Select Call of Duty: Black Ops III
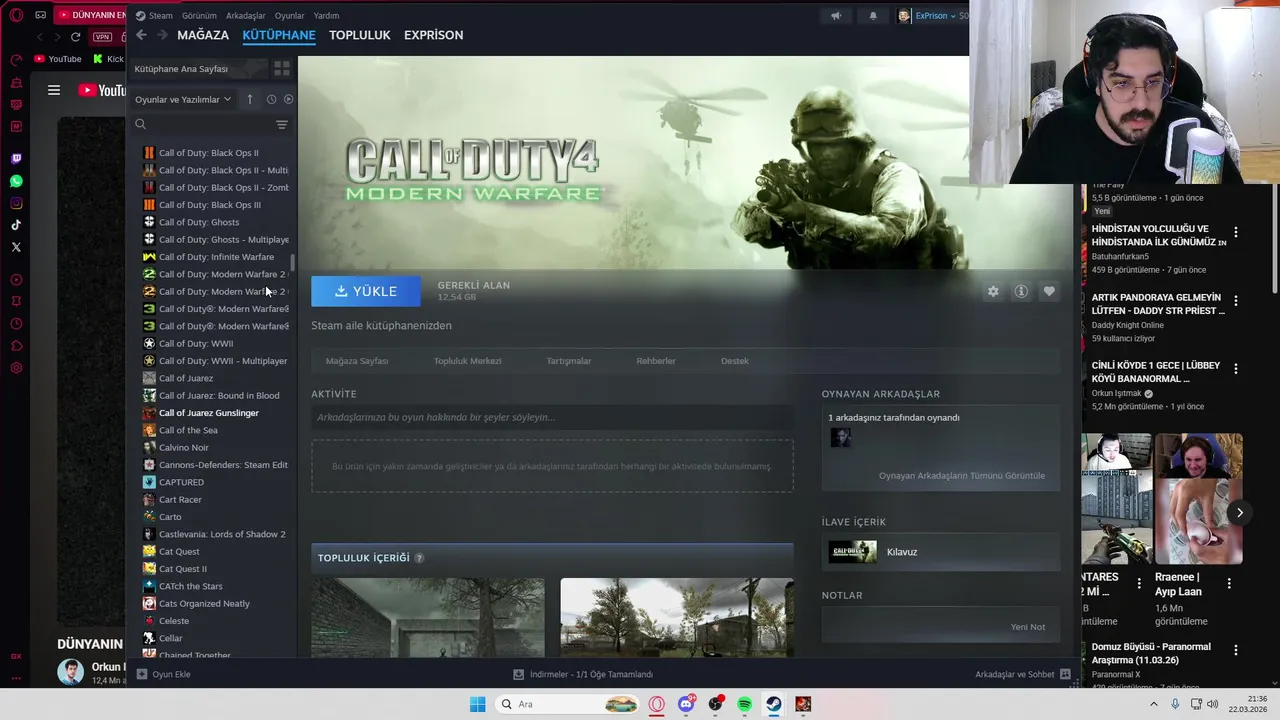The height and width of the screenshot is (720, 1280). pos(210,205)
